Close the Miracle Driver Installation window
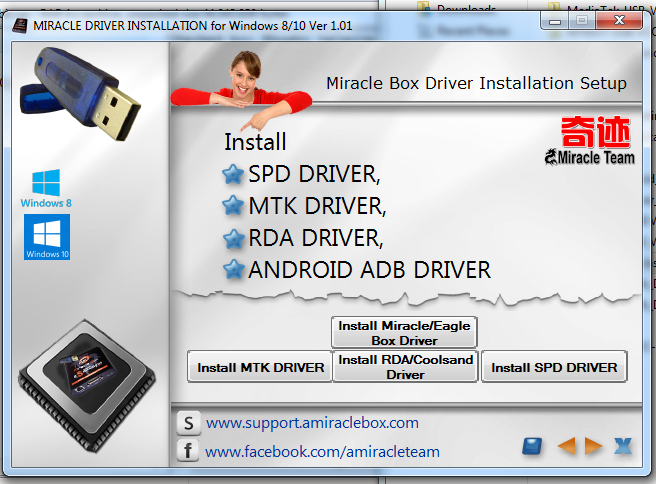 [619, 20]
